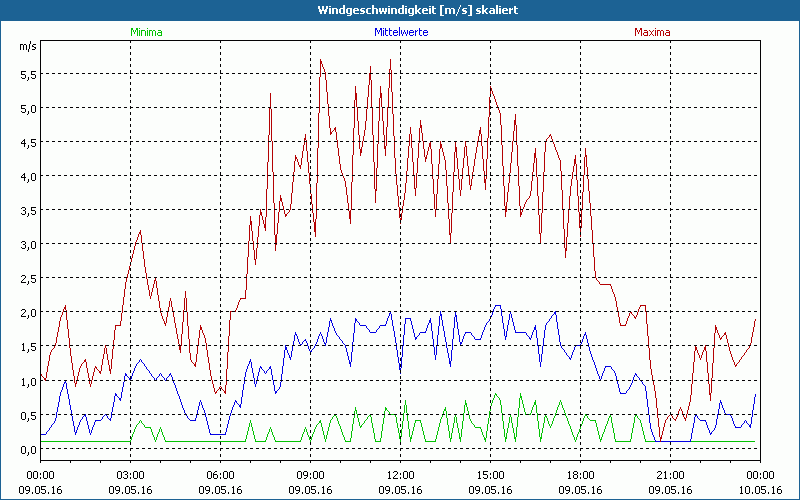Select the 21:00 time axis label
Screen dimensions: 800x500
click(670, 475)
